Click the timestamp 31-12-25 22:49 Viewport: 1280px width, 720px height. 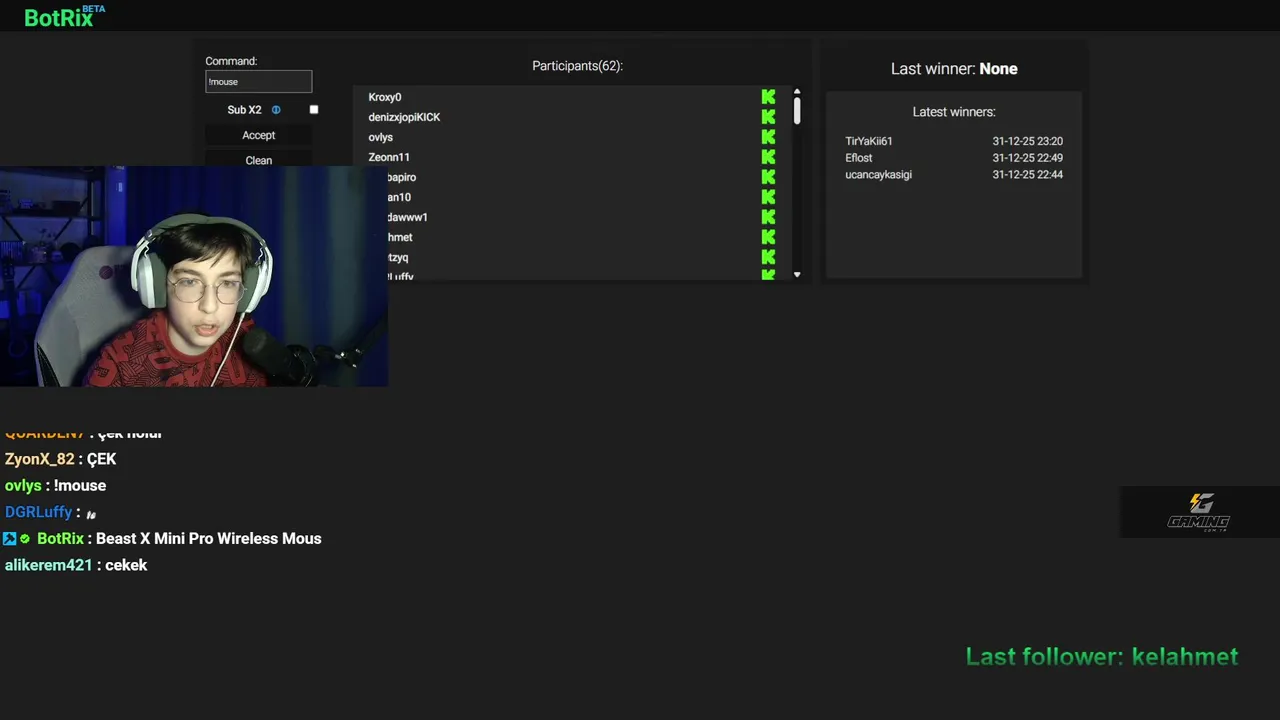1028,158
